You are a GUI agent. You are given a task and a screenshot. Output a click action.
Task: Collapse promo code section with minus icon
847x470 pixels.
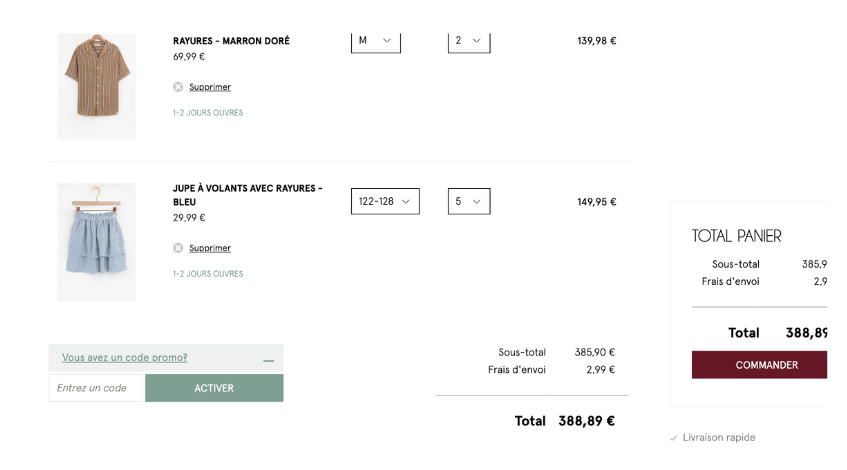pos(268,359)
